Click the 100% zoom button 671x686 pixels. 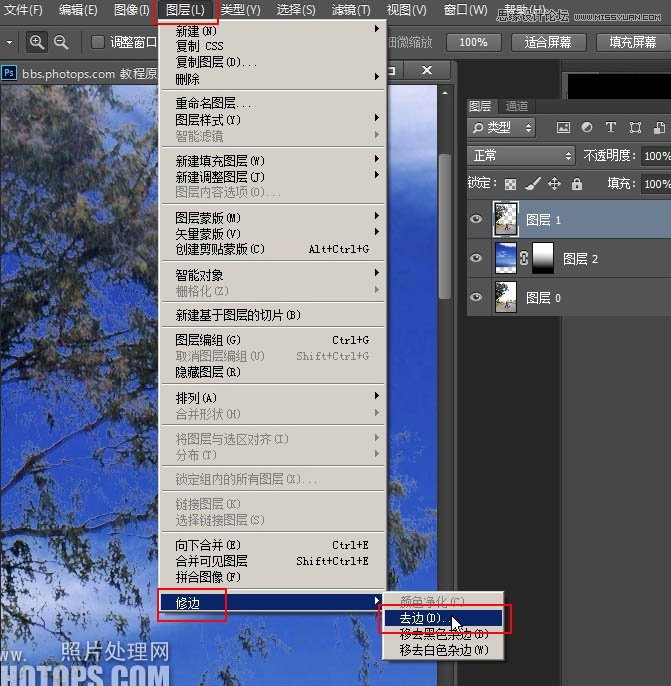tap(474, 42)
